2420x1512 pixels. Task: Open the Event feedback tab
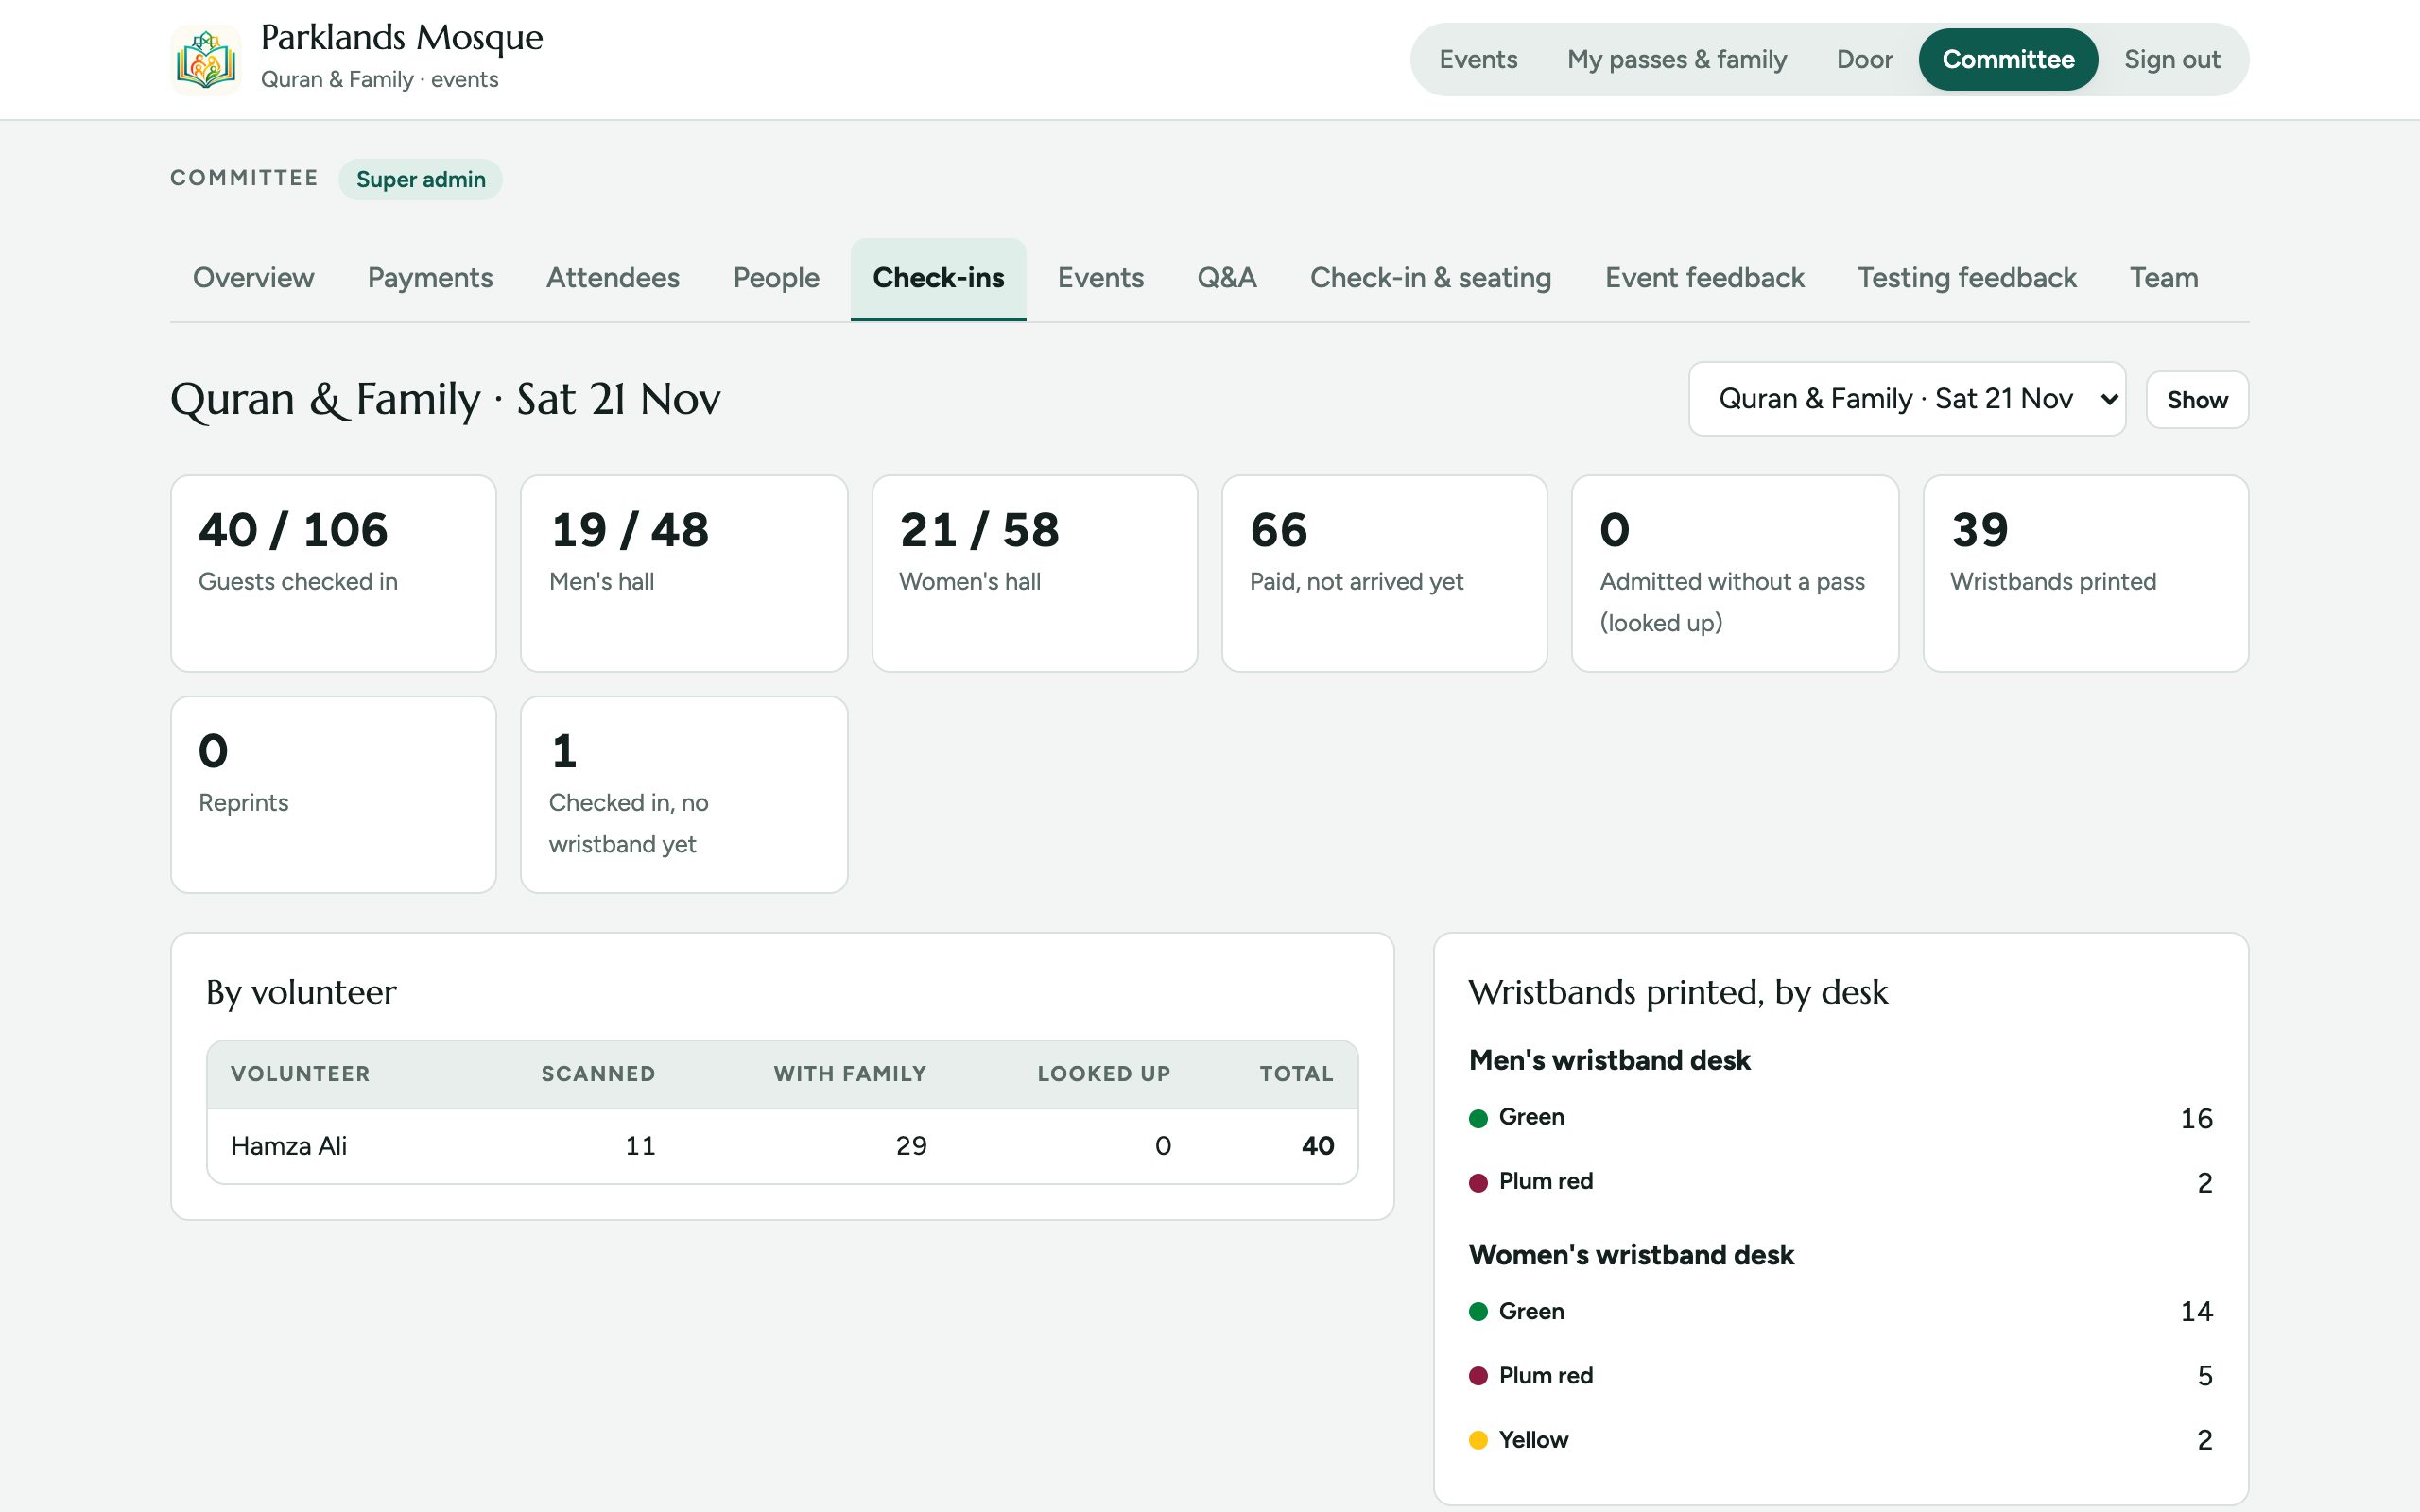(1704, 278)
